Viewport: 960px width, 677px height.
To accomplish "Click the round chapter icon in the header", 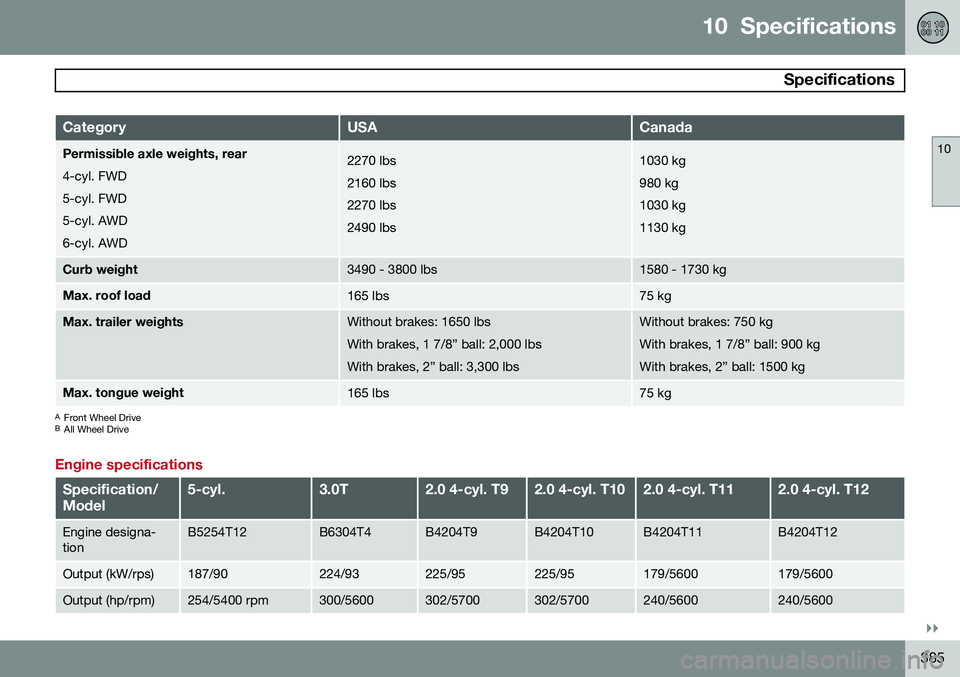I will pyautogui.click(x=932, y=28).
